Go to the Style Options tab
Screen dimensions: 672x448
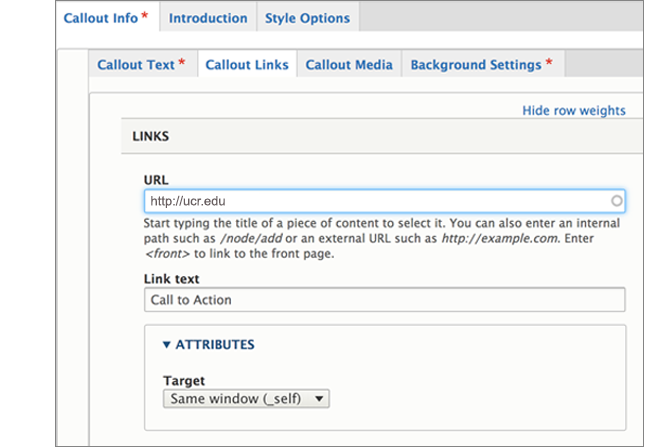coord(307,18)
